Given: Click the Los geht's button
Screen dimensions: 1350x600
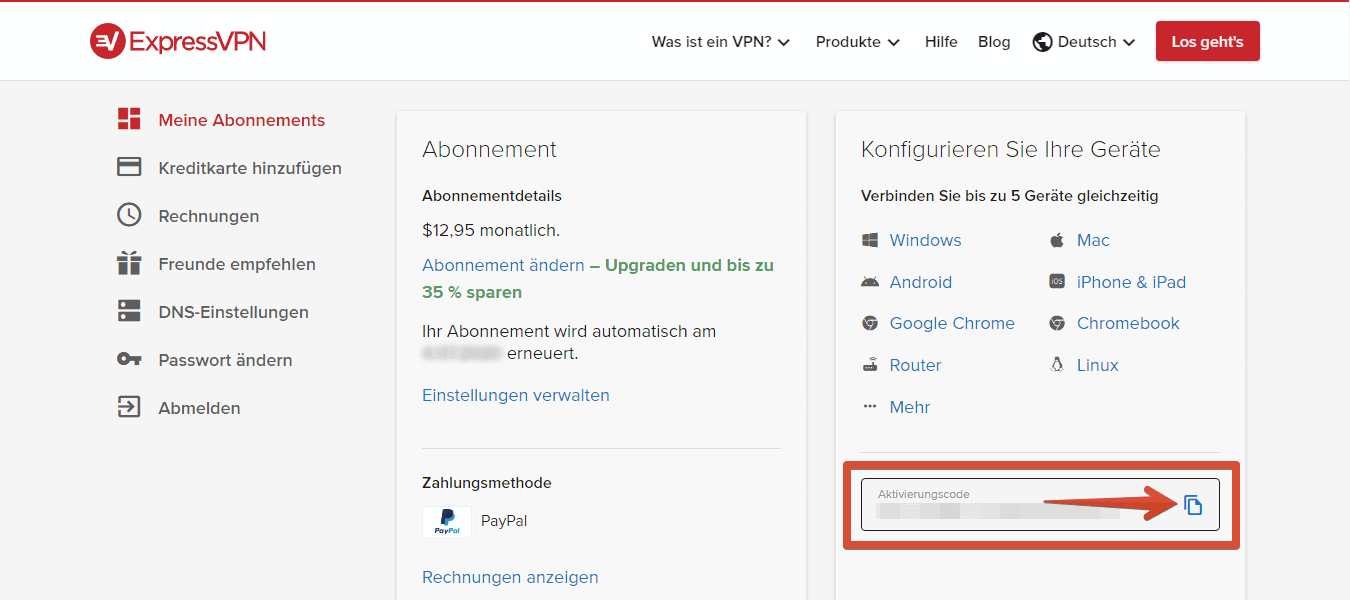Looking at the screenshot, I should pos(1208,42).
